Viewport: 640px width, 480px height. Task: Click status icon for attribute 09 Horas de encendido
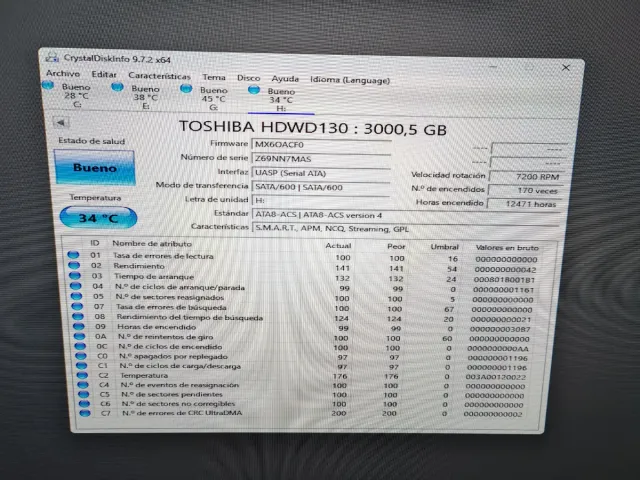[79, 326]
